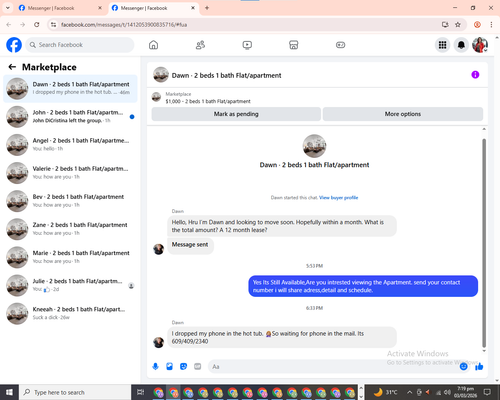
Task: Close the first Messenger tab
Action: (100, 8)
